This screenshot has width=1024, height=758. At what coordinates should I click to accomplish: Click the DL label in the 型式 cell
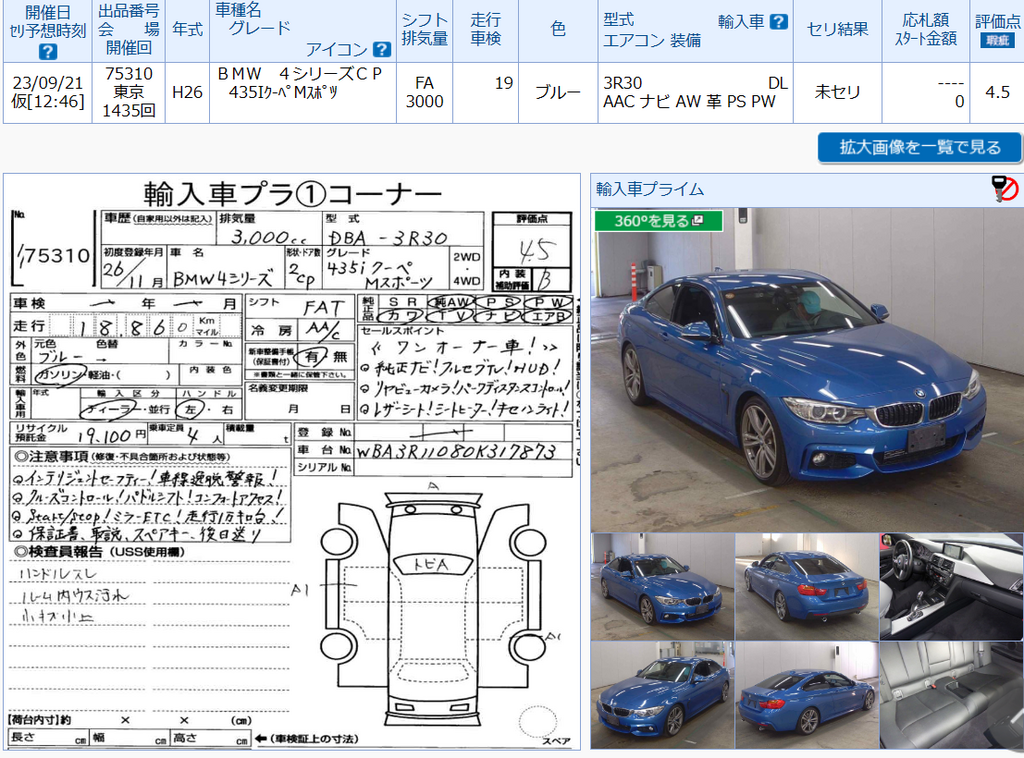pos(778,83)
